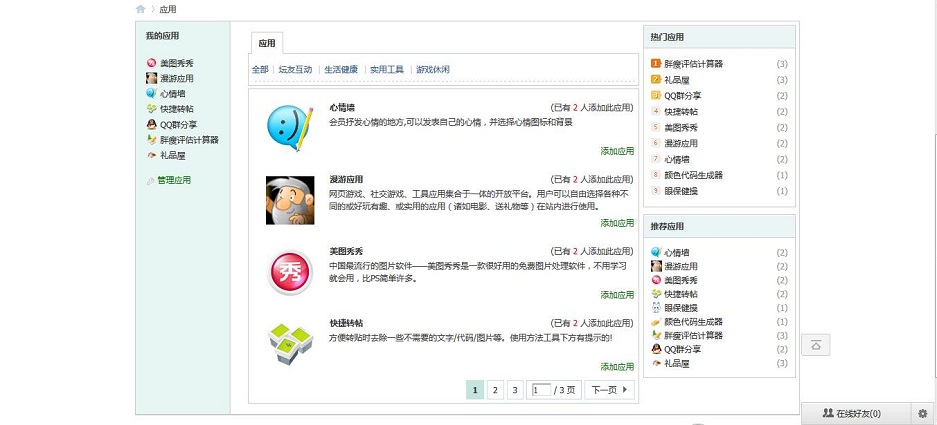The width and height of the screenshot is (937, 425).
Task: Click 添加应用 for 快捷转帖
Action: [617, 367]
